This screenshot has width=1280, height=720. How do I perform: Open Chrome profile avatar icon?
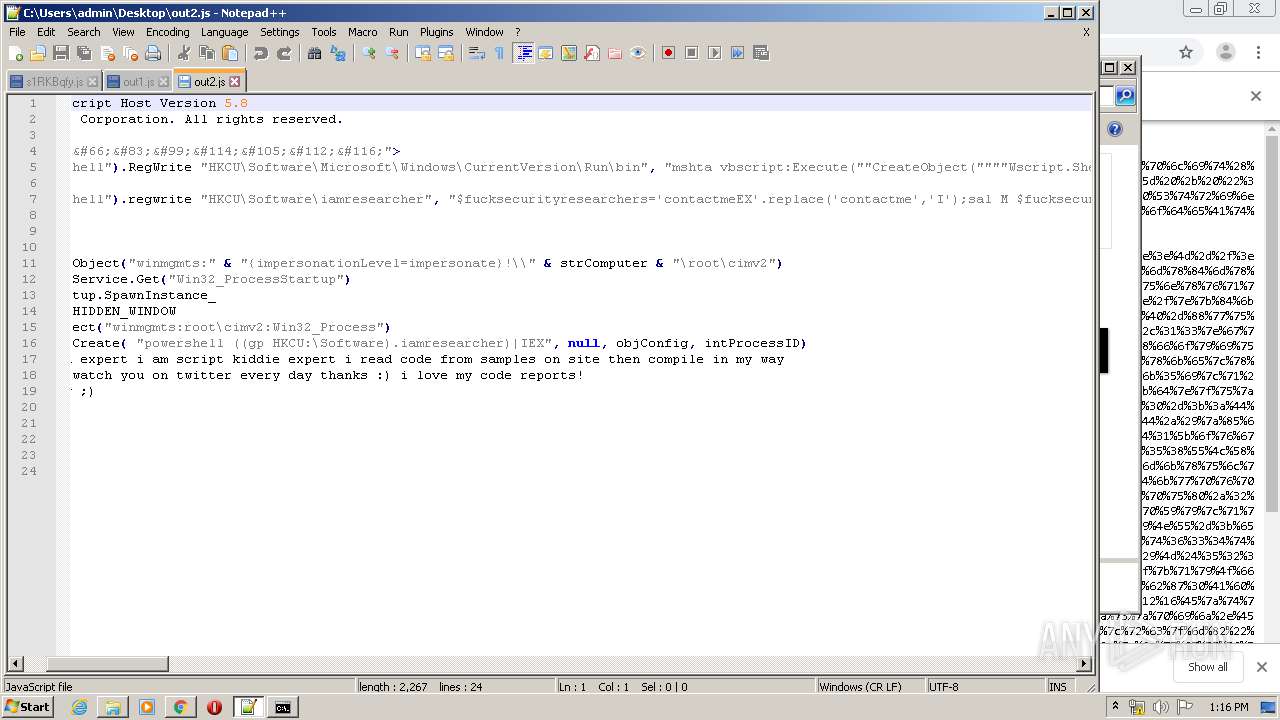coord(1226,52)
